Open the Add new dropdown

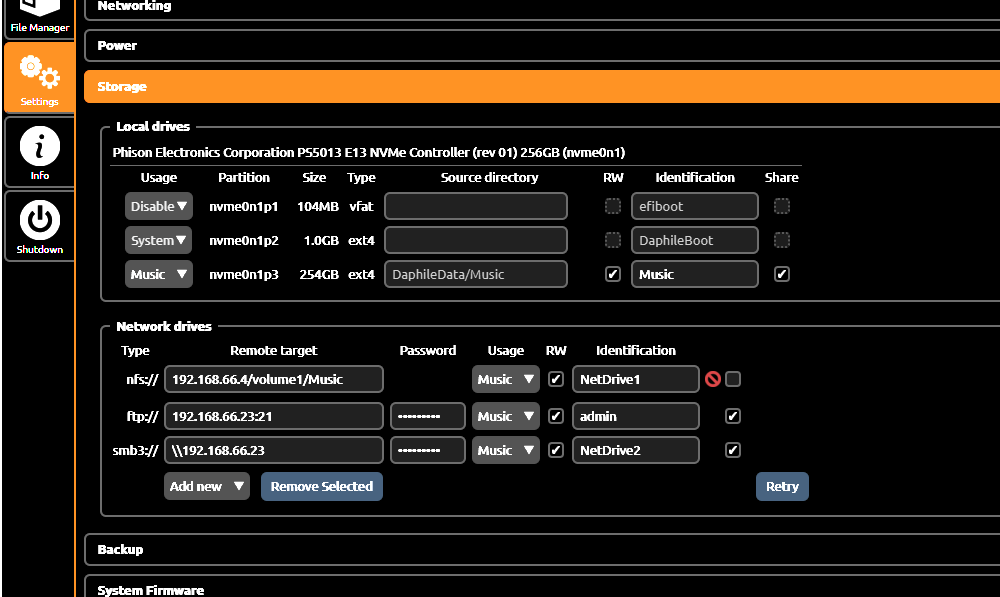click(207, 486)
